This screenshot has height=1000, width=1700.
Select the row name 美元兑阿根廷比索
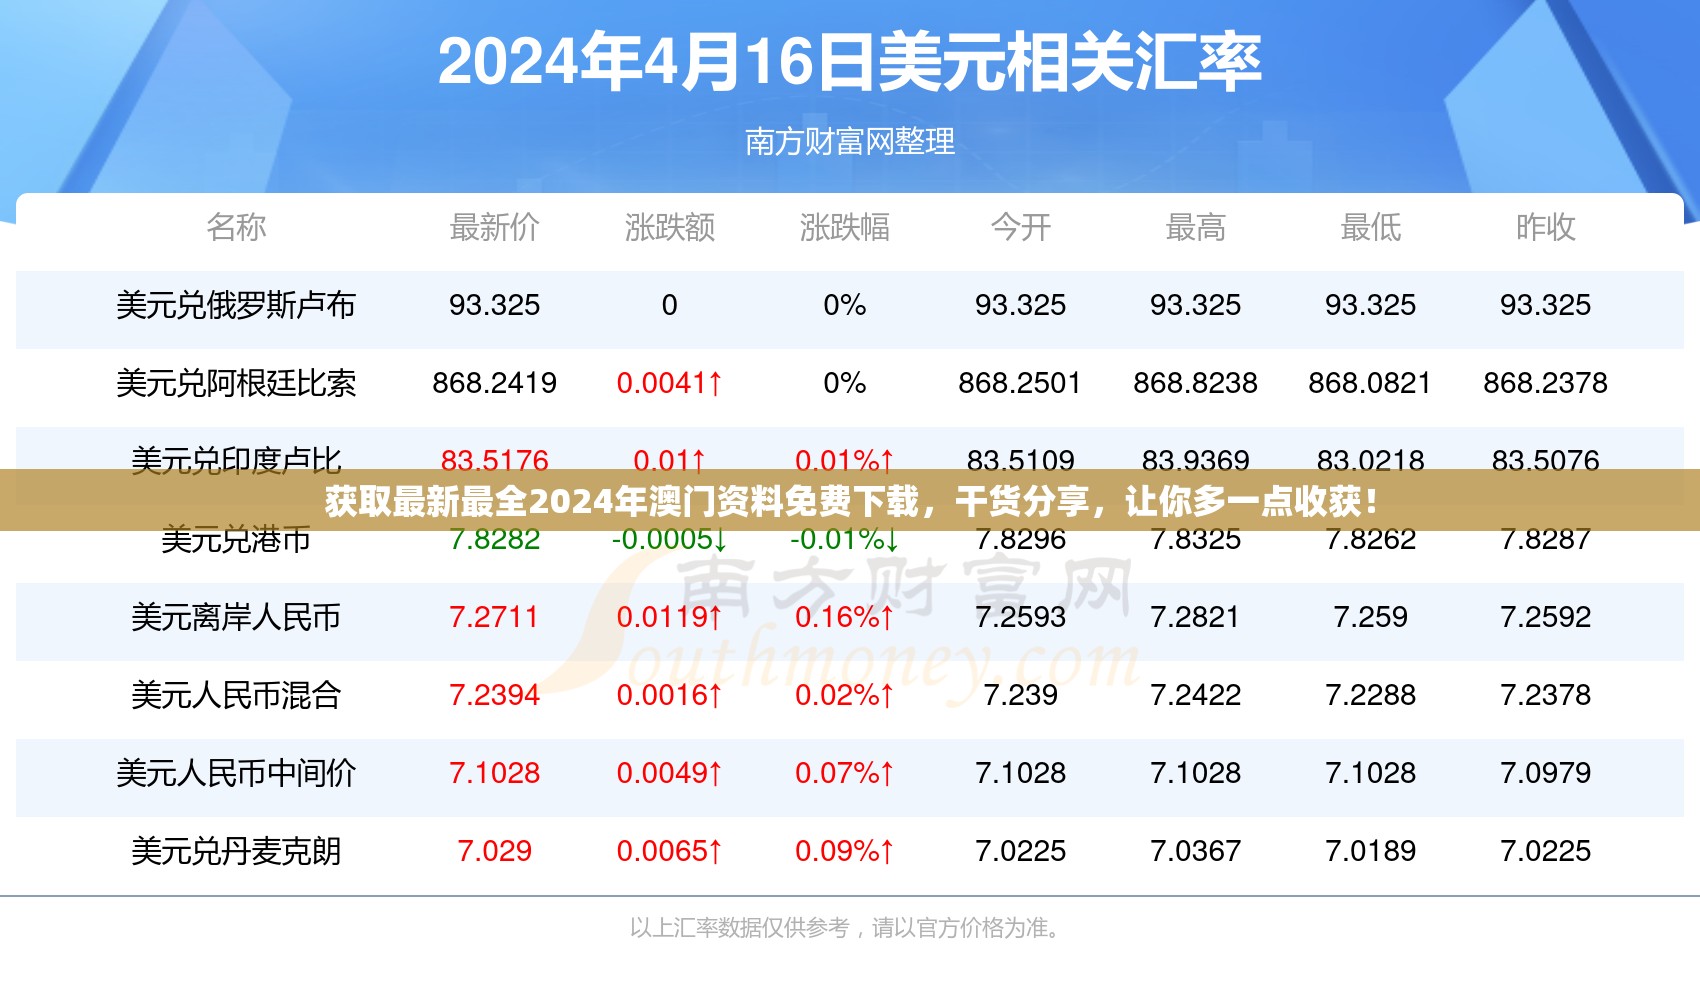[236, 383]
